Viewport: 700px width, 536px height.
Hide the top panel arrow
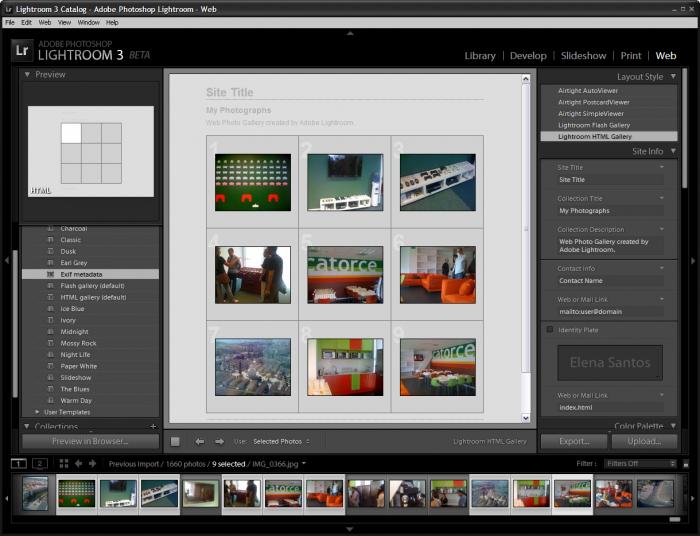pos(350,33)
